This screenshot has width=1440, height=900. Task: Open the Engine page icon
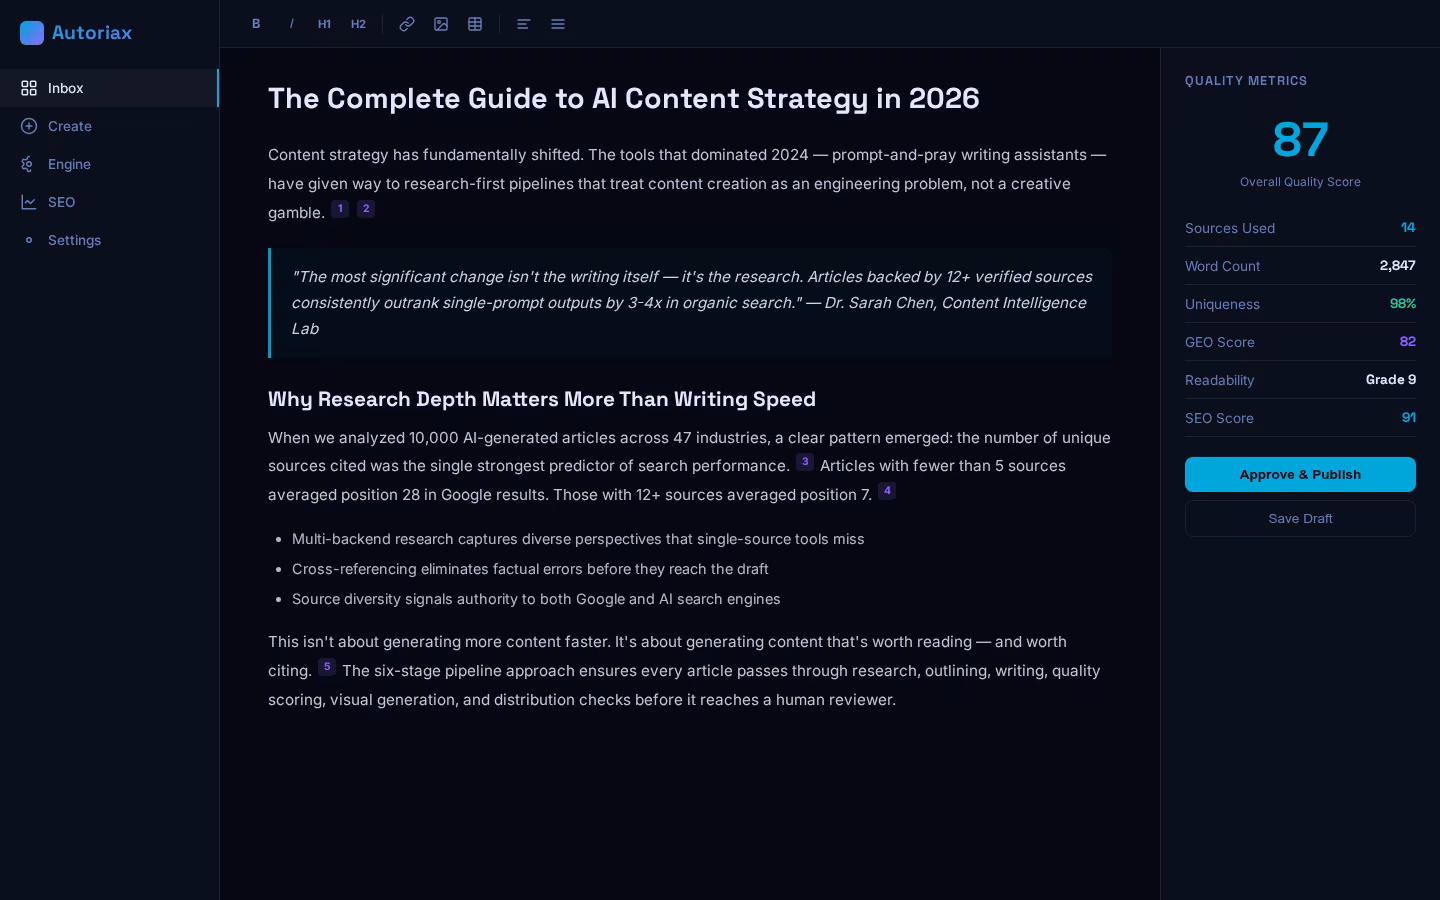[x=29, y=164]
